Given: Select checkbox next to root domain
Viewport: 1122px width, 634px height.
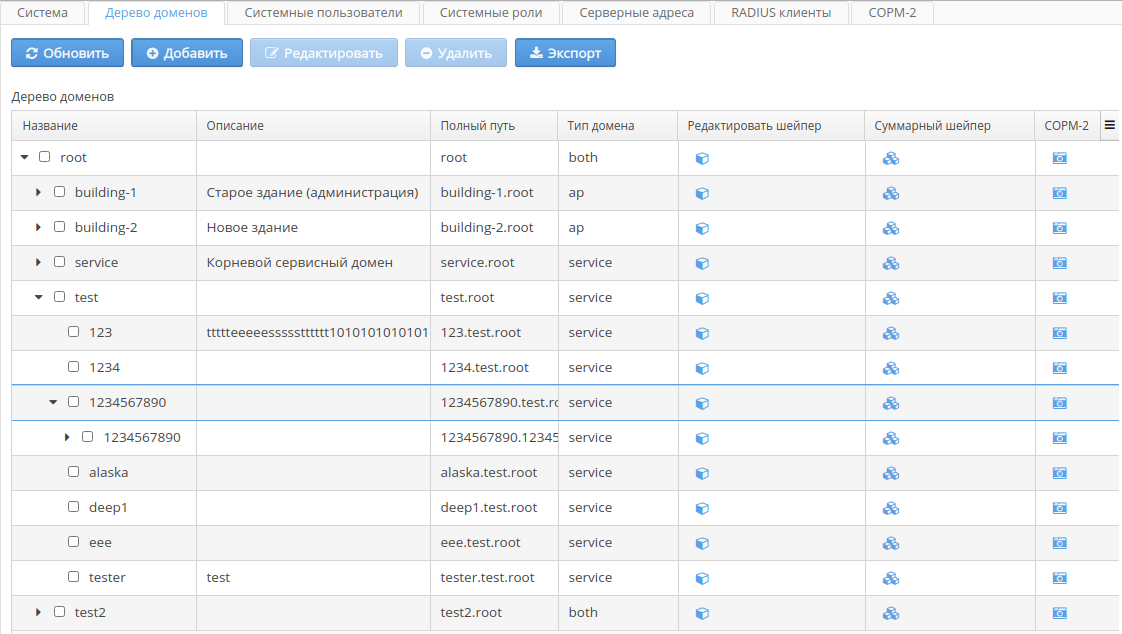Looking at the screenshot, I should (x=44, y=157).
